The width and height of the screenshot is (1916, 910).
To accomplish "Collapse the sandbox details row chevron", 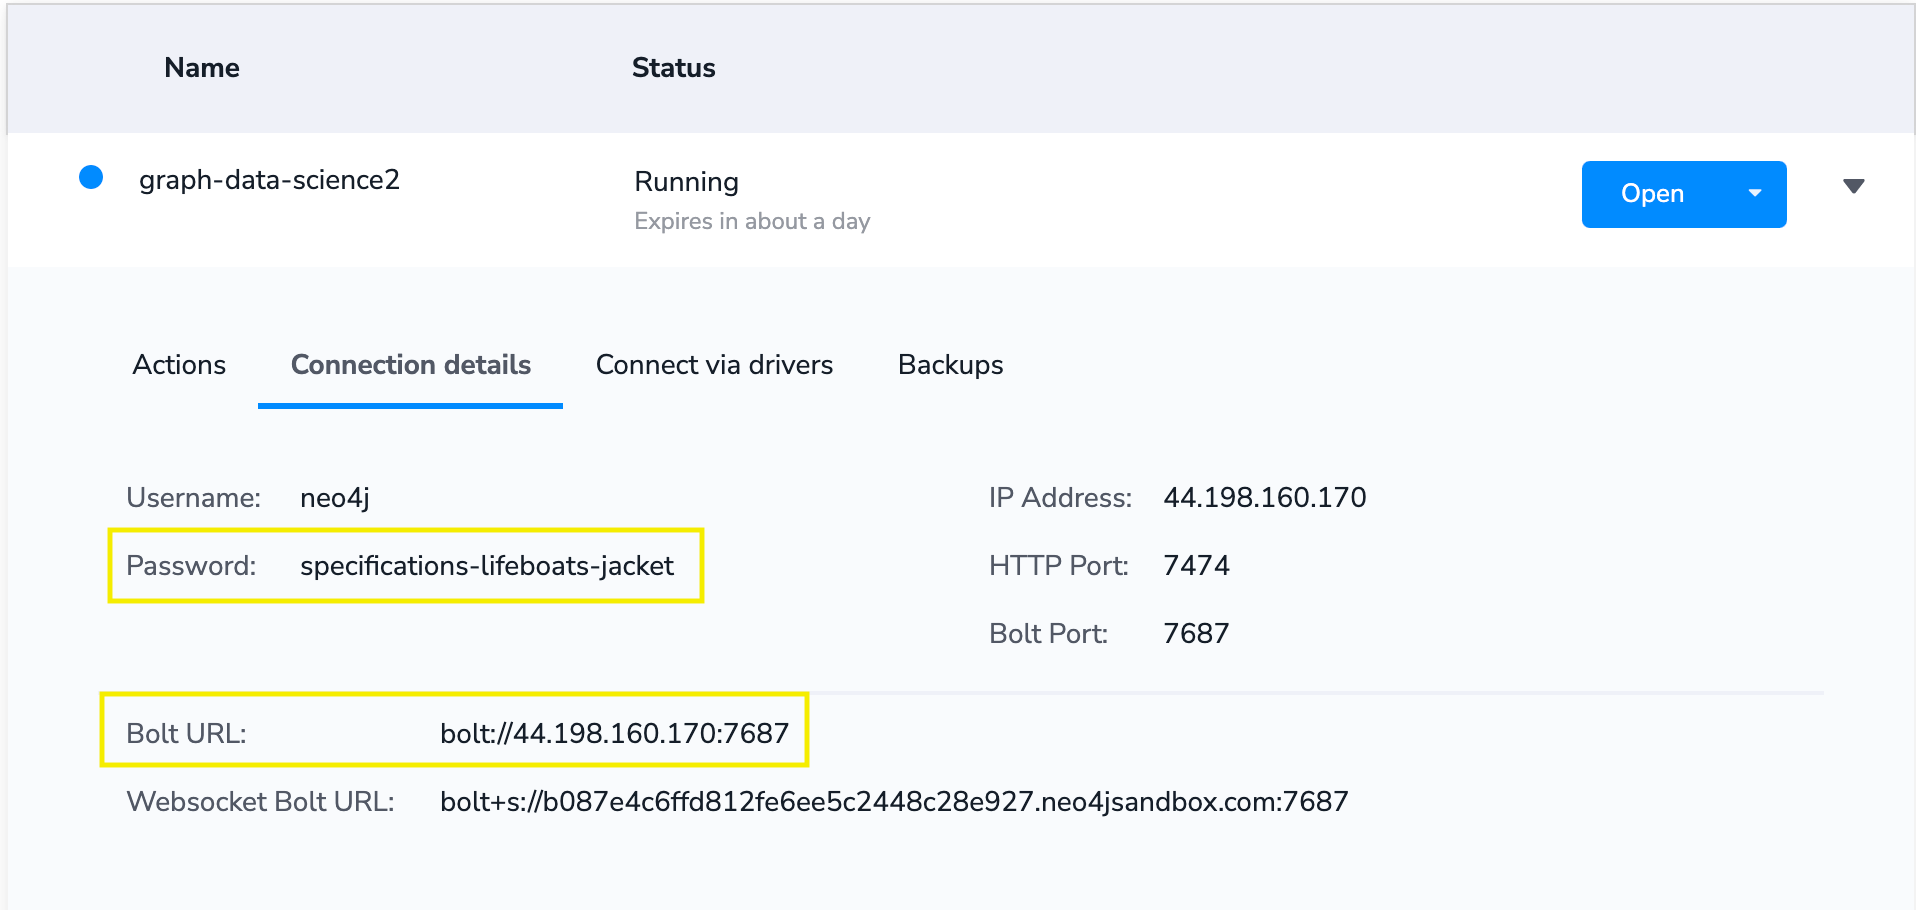I will click(x=1853, y=187).
